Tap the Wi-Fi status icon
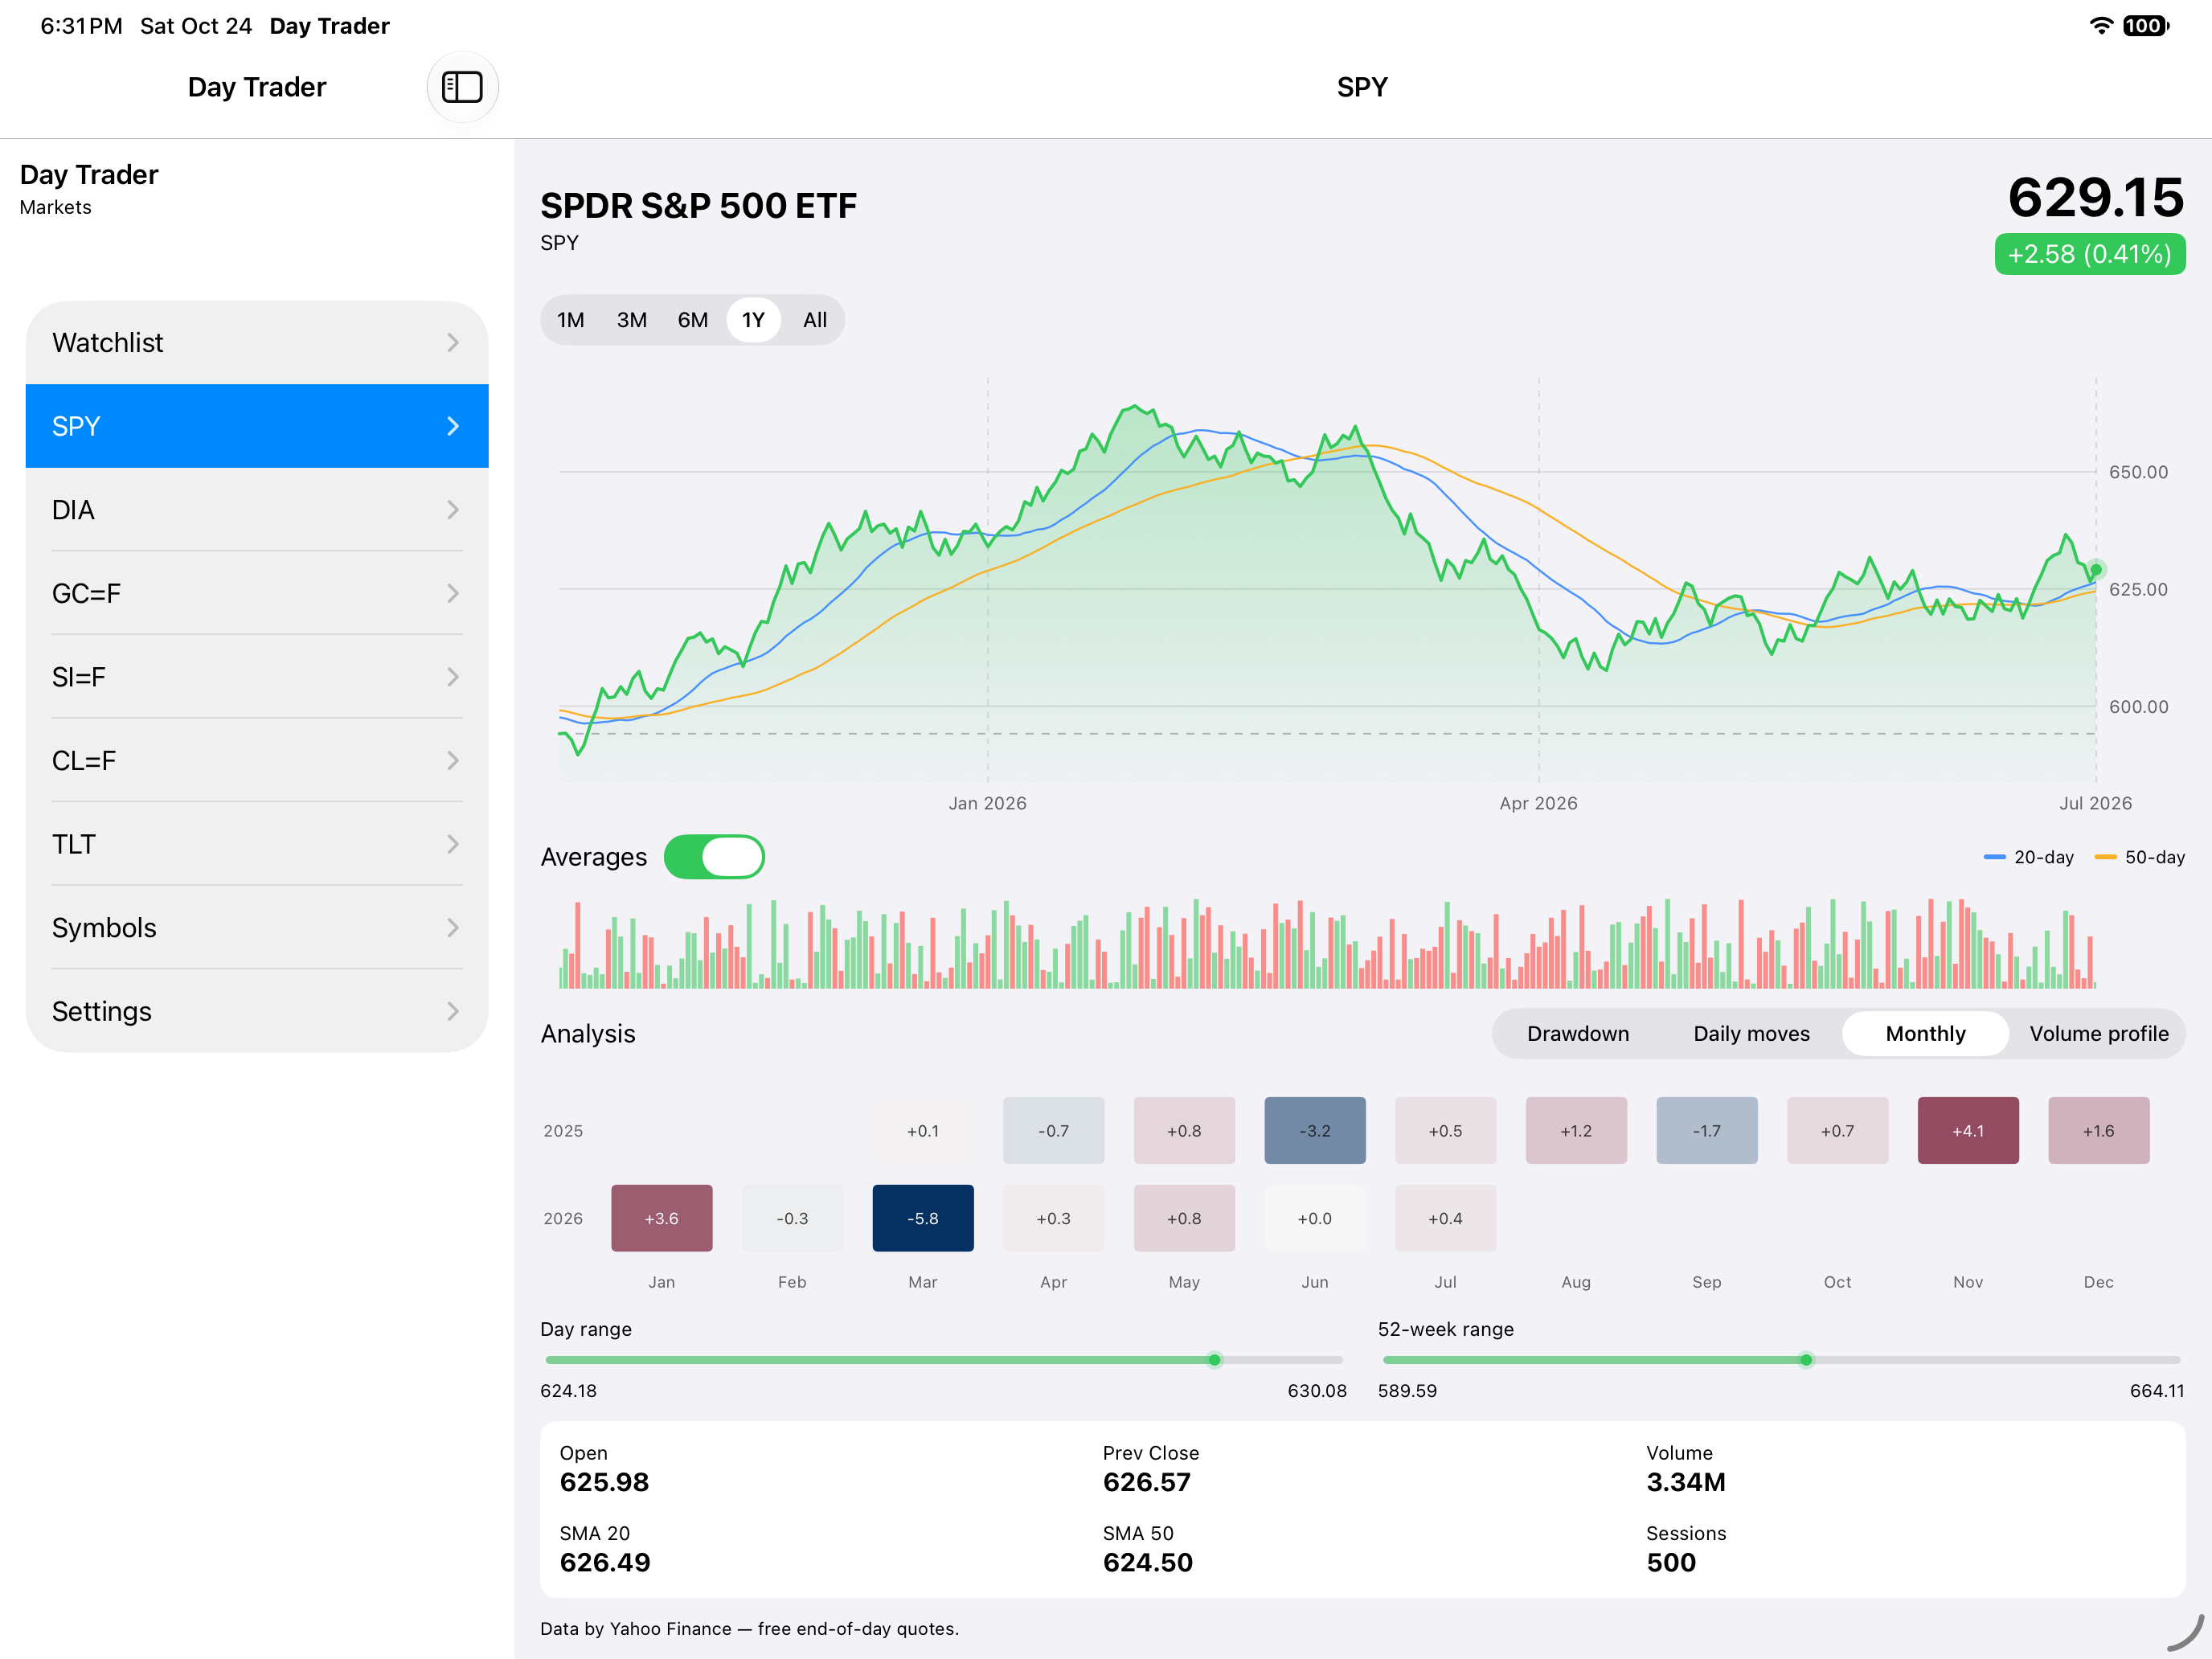Image resolution: width=2212 pixels, height=1659 pixels. [2101, 25]
